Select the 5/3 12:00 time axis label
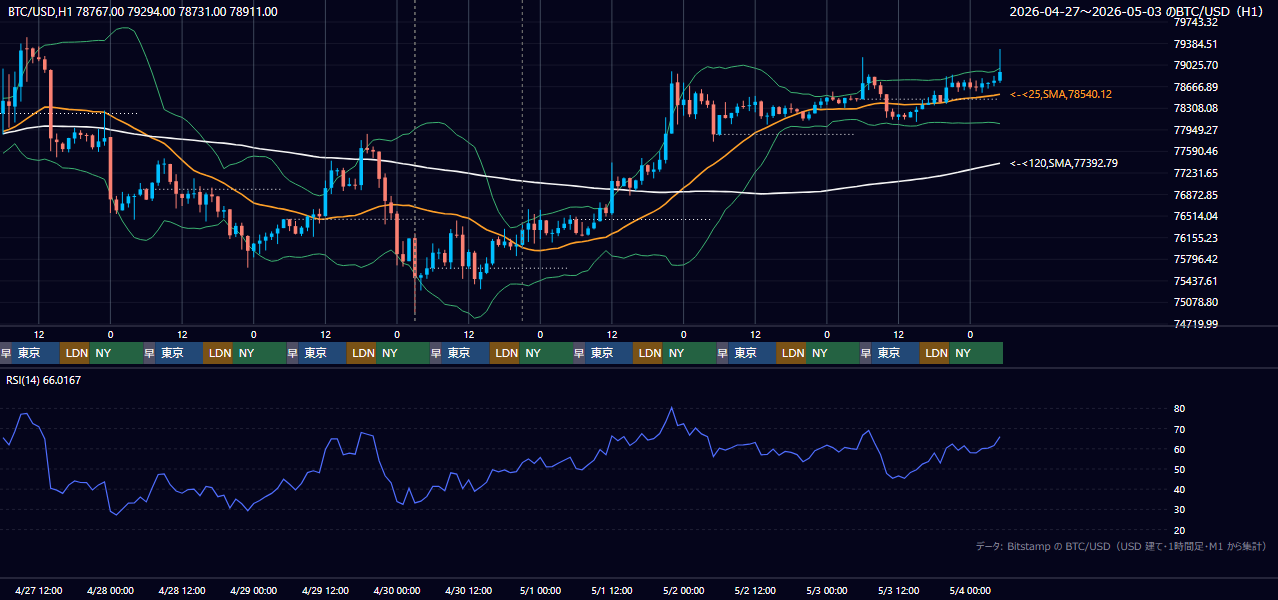 pyautogui.click(x=898, y=590)
